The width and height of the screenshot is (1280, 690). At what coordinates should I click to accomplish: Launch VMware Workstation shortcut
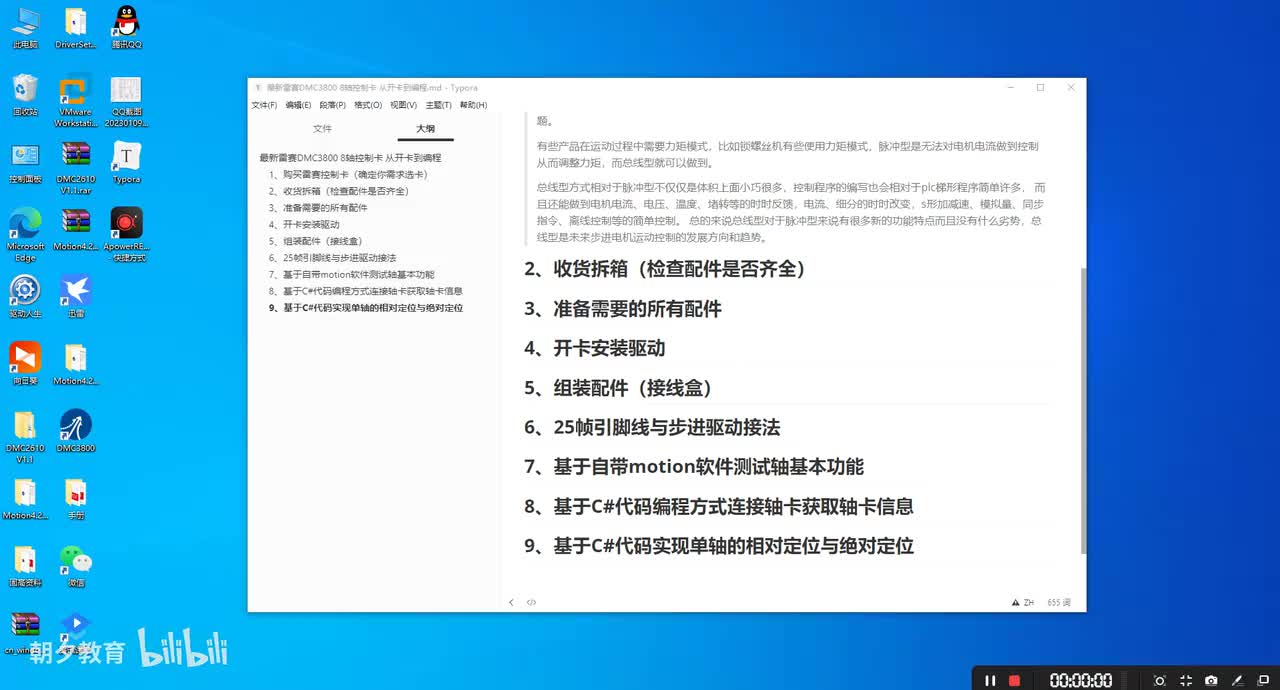pyautogui.click(x=75, y=101)
